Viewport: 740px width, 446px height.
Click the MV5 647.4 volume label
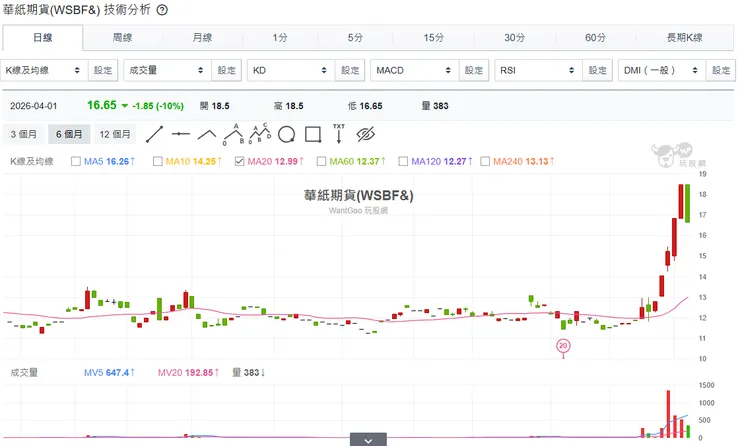click(x=109, y=372)
